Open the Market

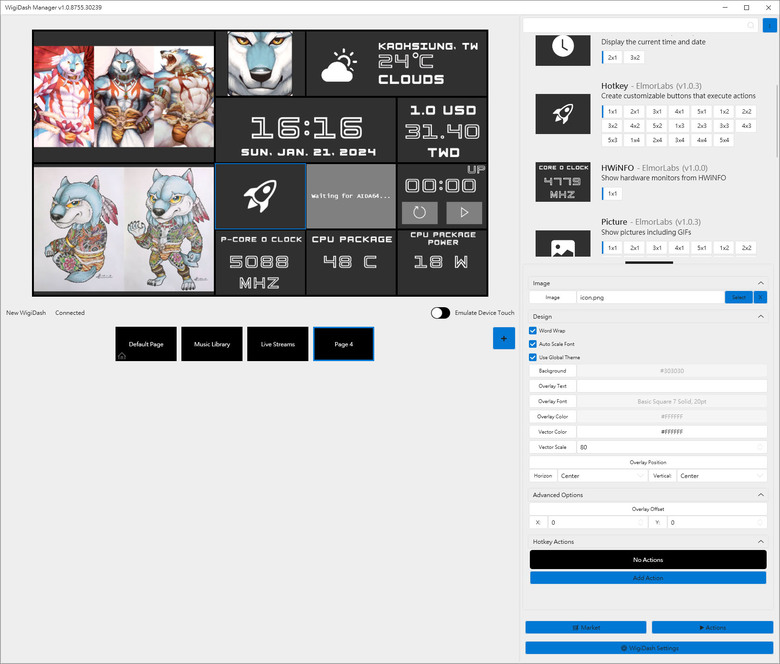(x=586, y=628)
